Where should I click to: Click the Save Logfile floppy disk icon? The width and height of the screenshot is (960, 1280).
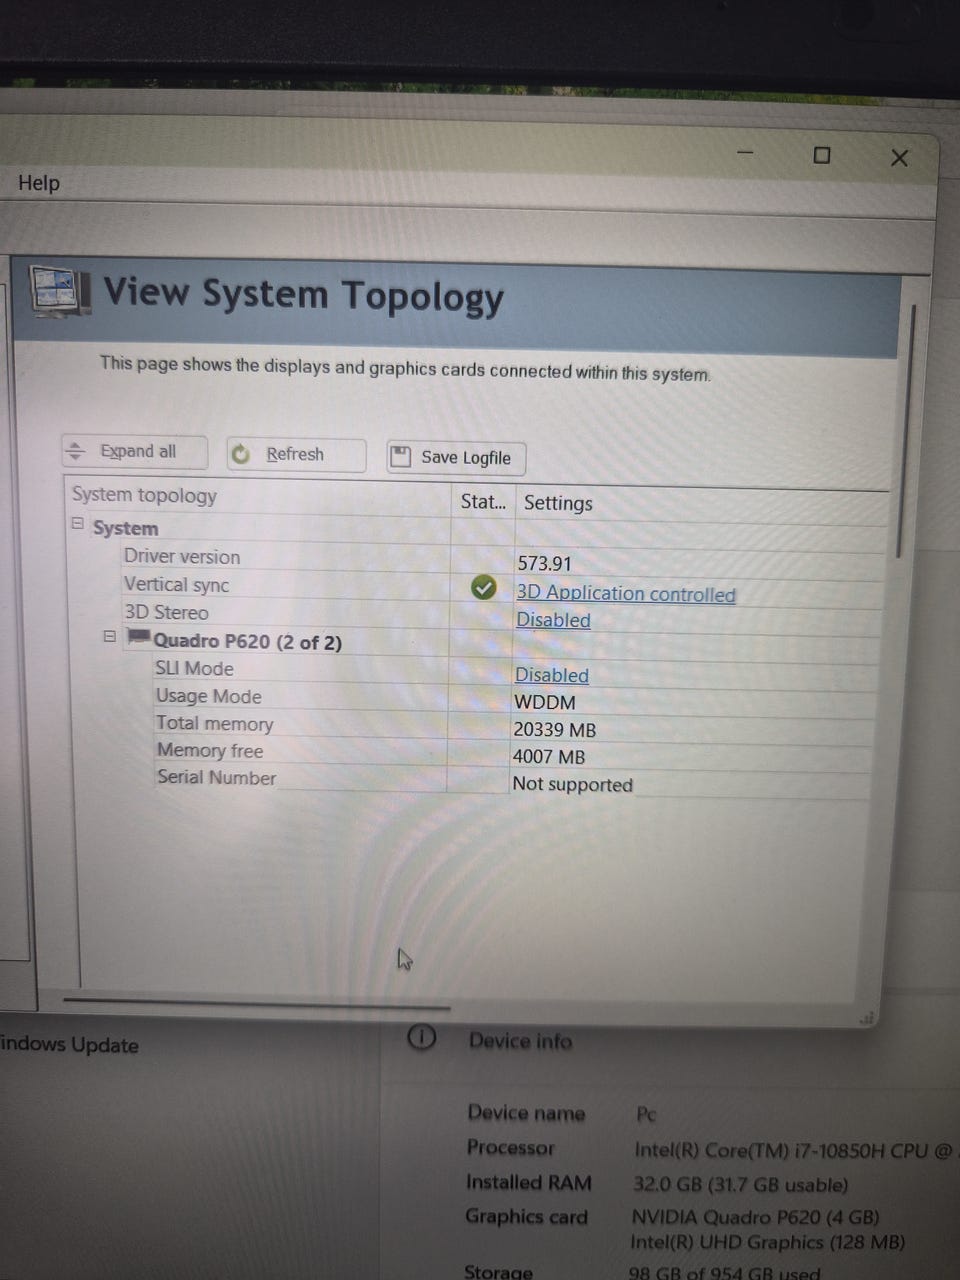(401, 457)
